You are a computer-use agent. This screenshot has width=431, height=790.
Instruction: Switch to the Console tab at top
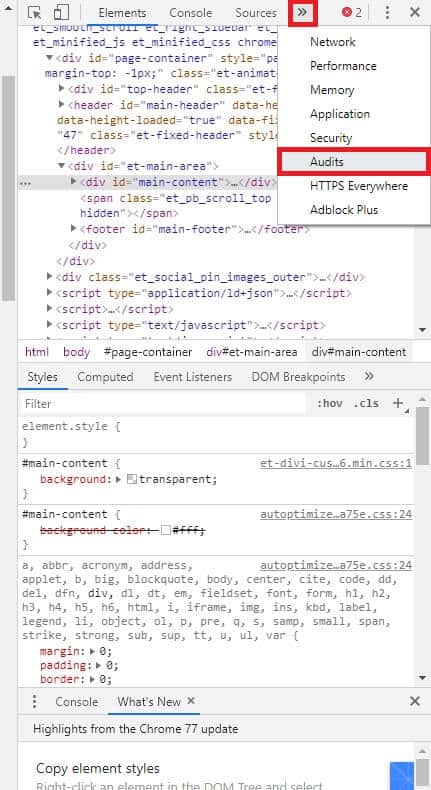pyautogui.click(x=191, y=13)
